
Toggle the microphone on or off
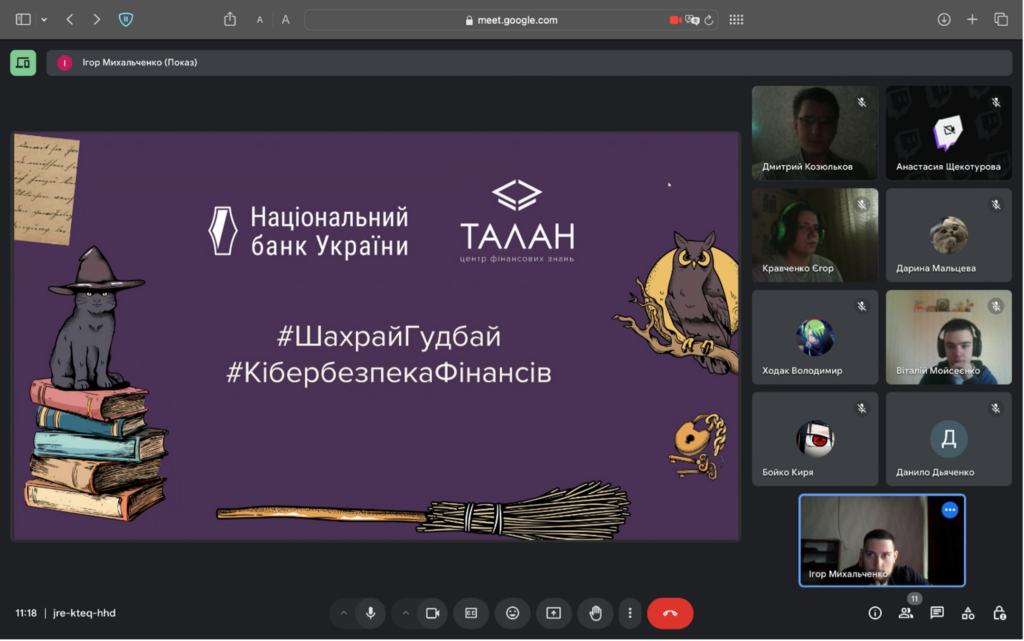coord(370,613)
